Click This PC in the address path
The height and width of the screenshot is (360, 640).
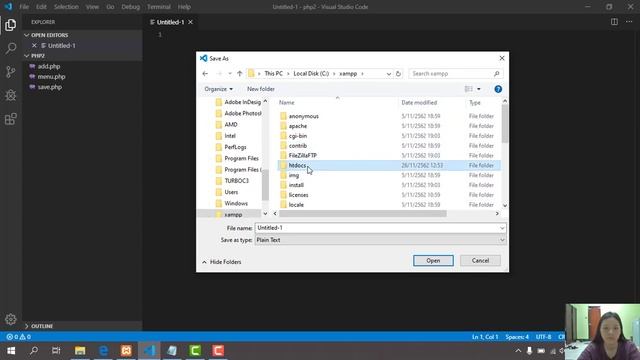point(273,73)
